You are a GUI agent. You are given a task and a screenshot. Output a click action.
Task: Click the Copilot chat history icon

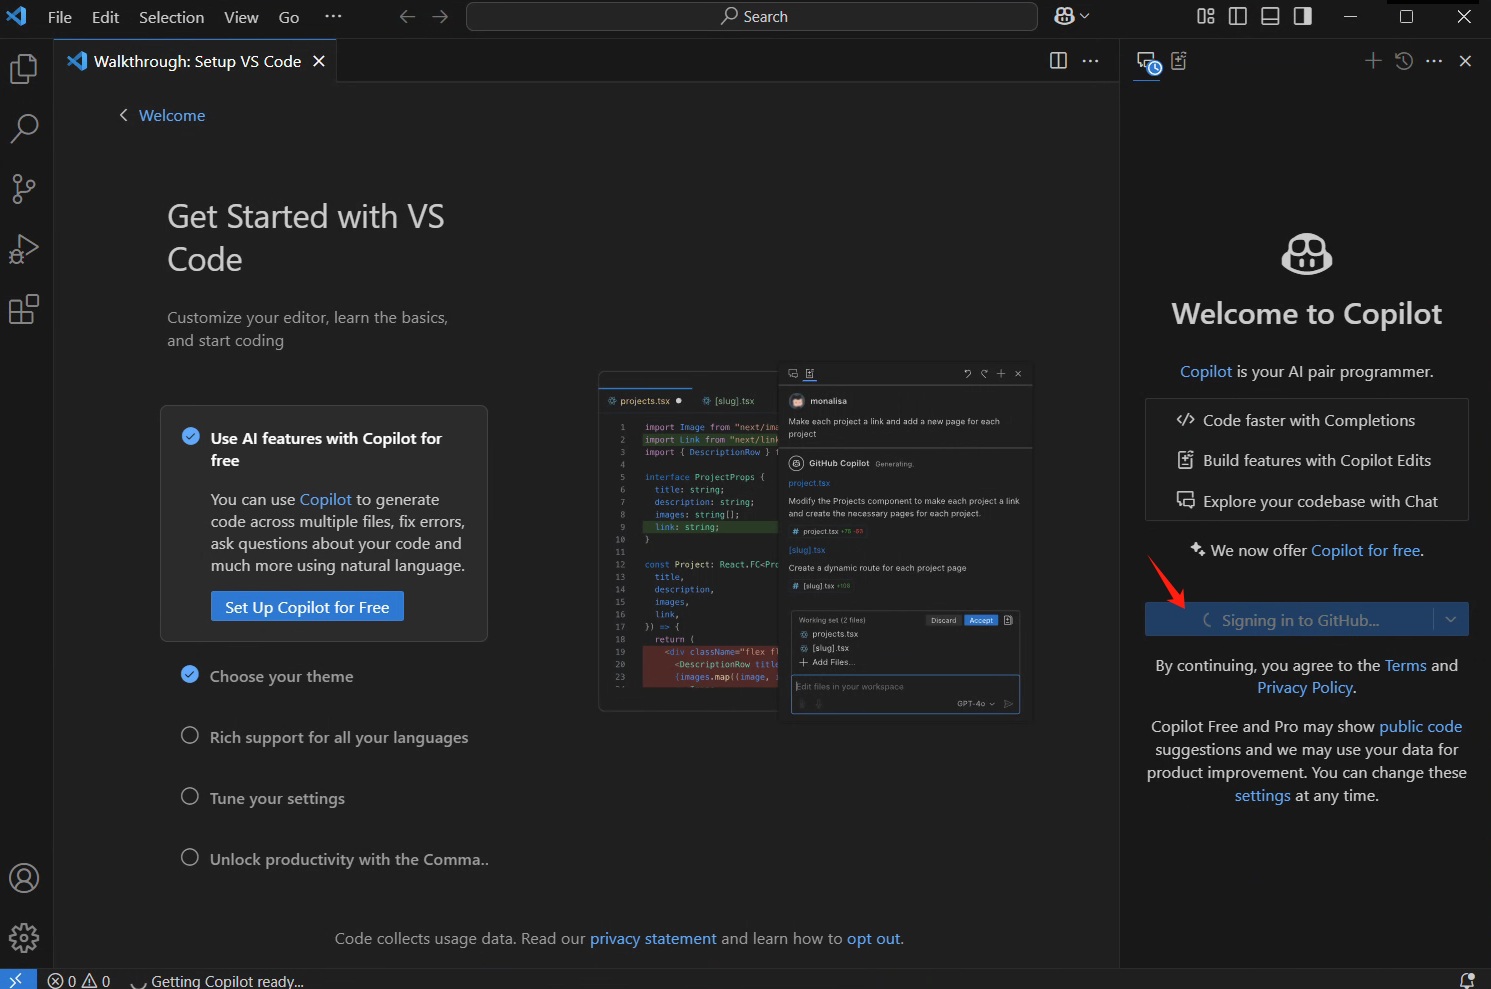click(x=1404, y=61)
